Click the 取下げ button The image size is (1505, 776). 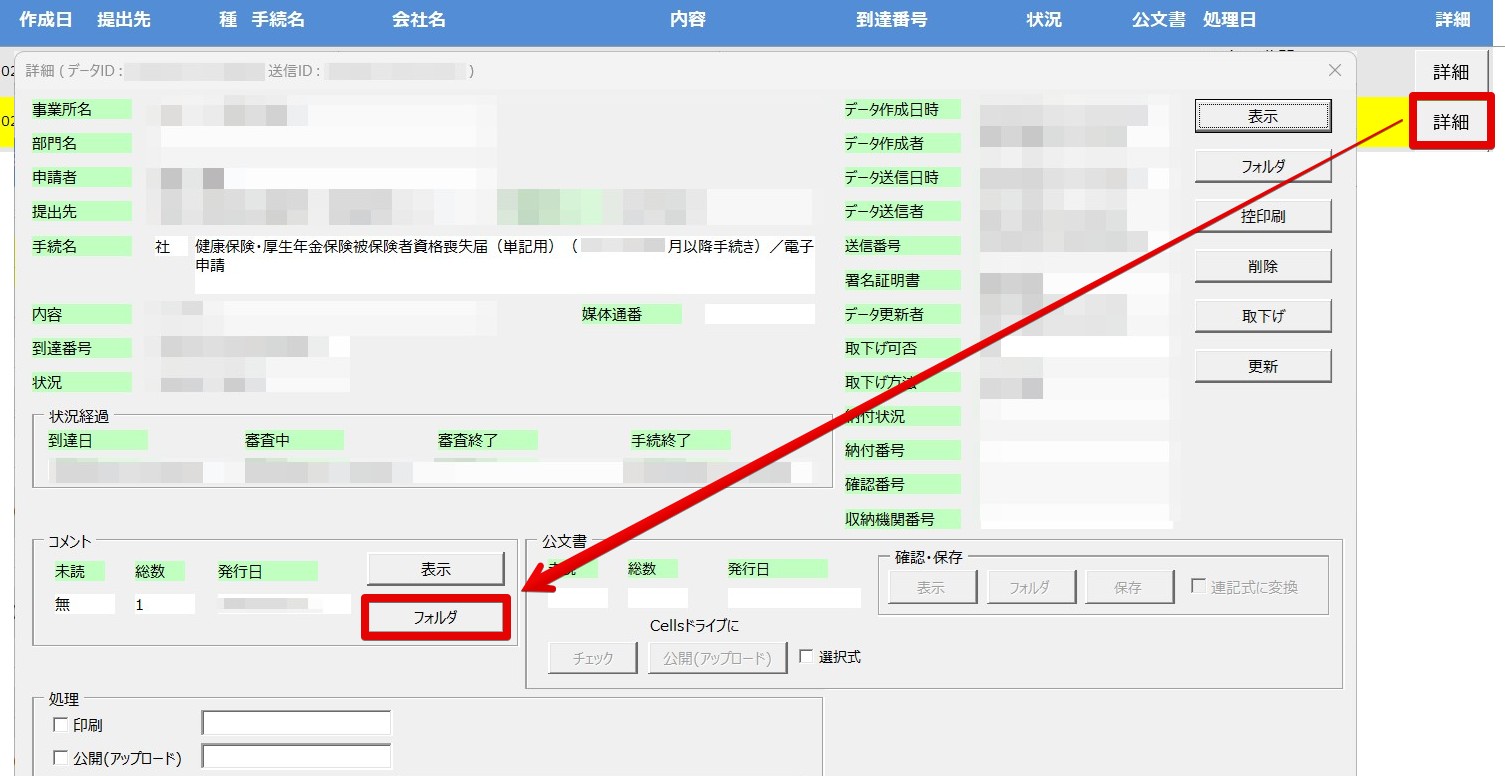coord(1263,316)
